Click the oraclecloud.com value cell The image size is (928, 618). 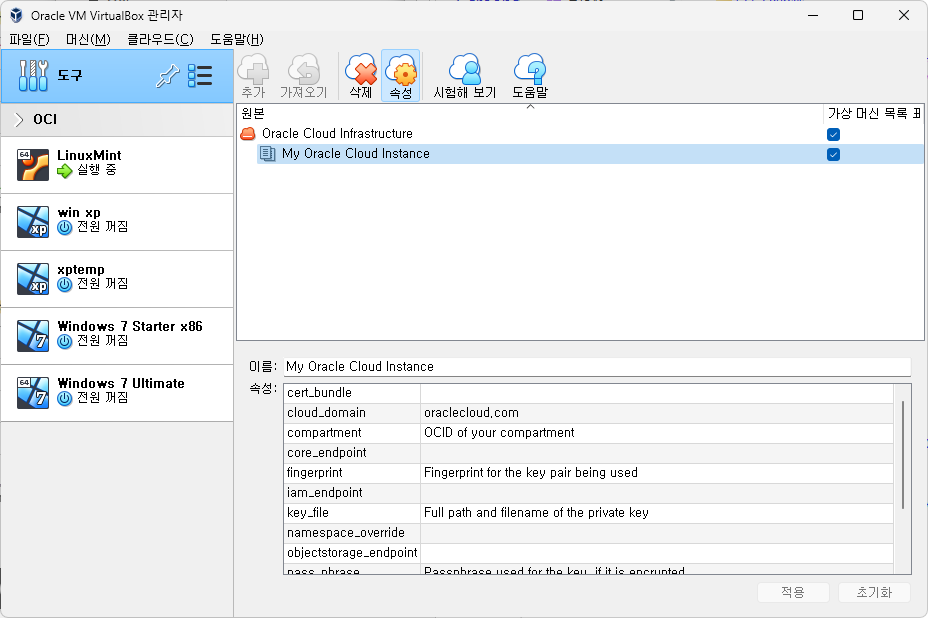(x=656, y=413)
